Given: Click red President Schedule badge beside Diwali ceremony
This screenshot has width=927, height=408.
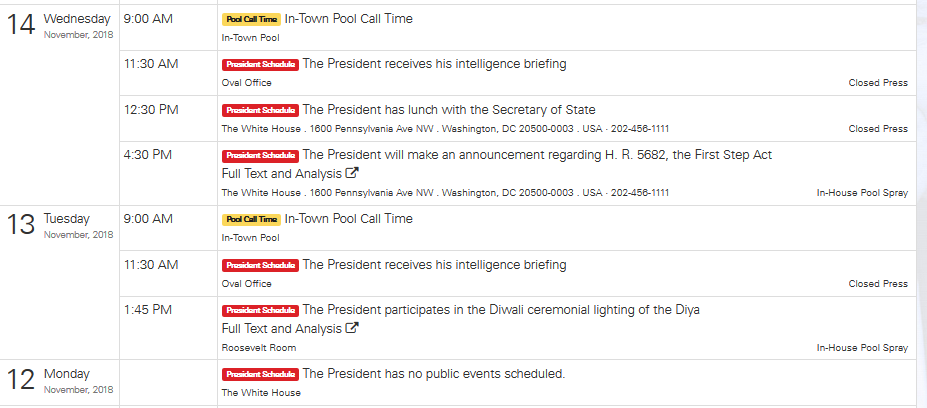Looking at the screenshot, I should (260, 311).
